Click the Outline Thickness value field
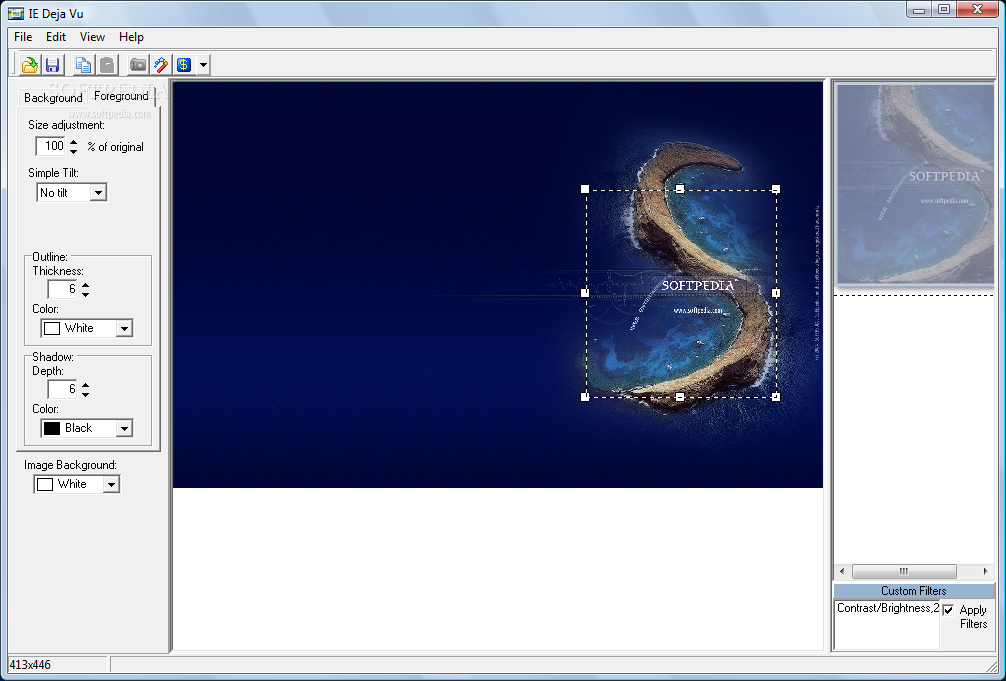This screenshot has height=681, width=1006. click(x=63, y=289)
